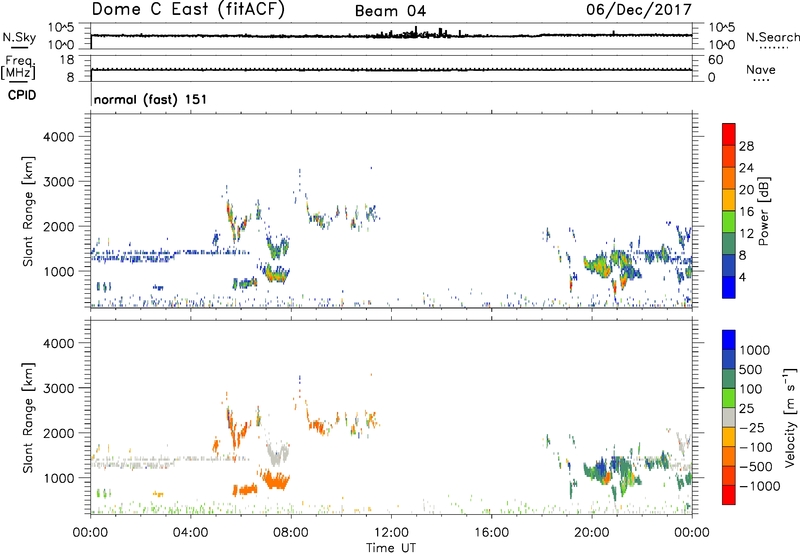Click the 'Time UT' axis title
800x554 pixels.
391,548
